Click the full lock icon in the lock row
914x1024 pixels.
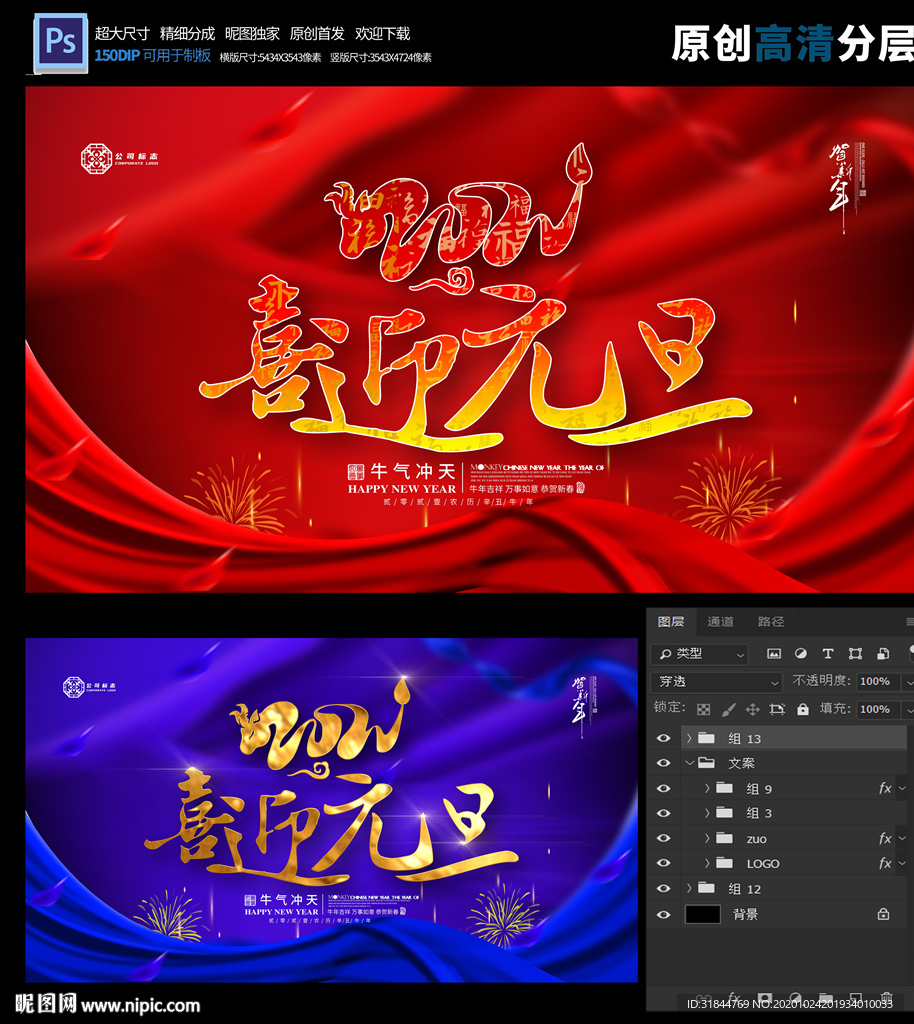point(802,710)
